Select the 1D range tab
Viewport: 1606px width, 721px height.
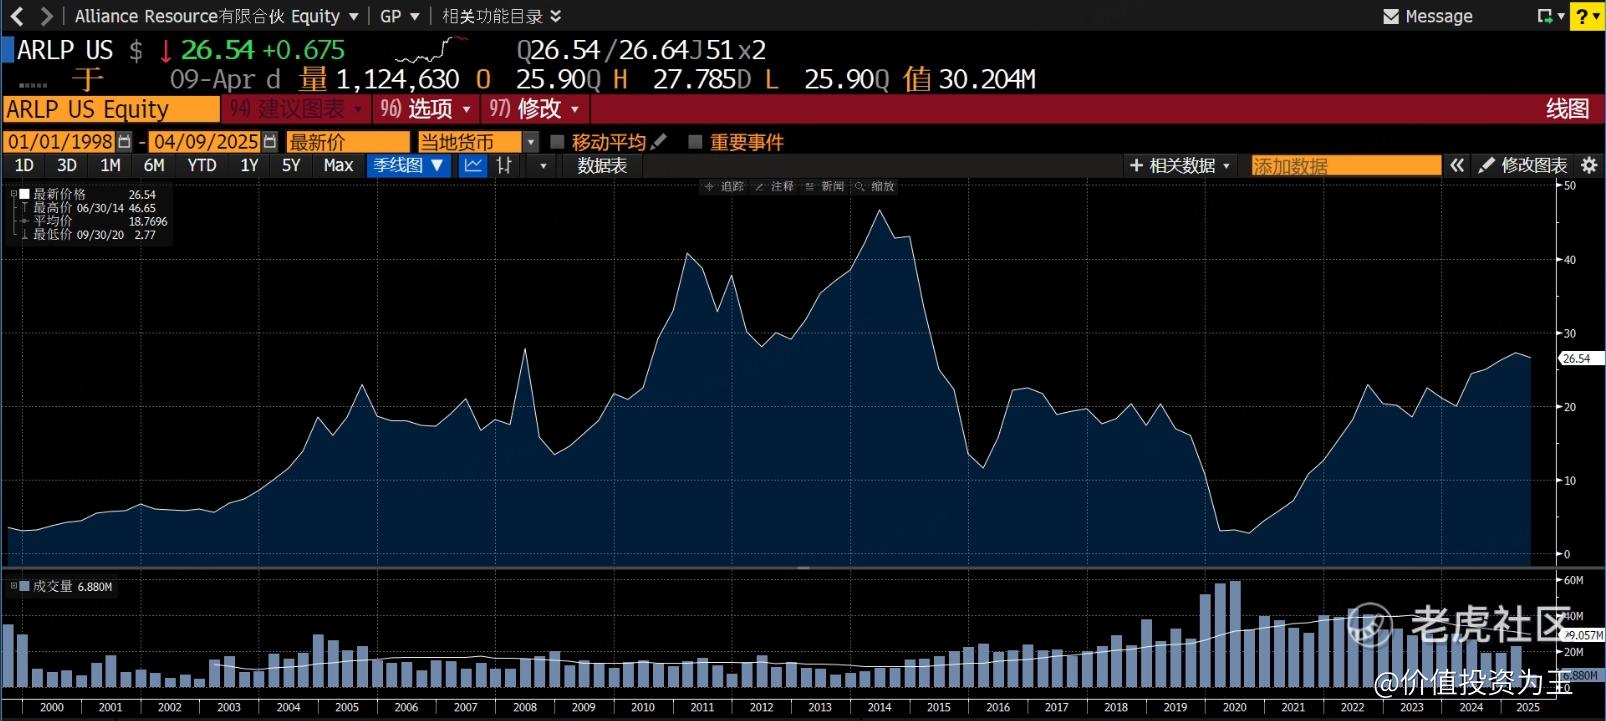tap(24, 165)
